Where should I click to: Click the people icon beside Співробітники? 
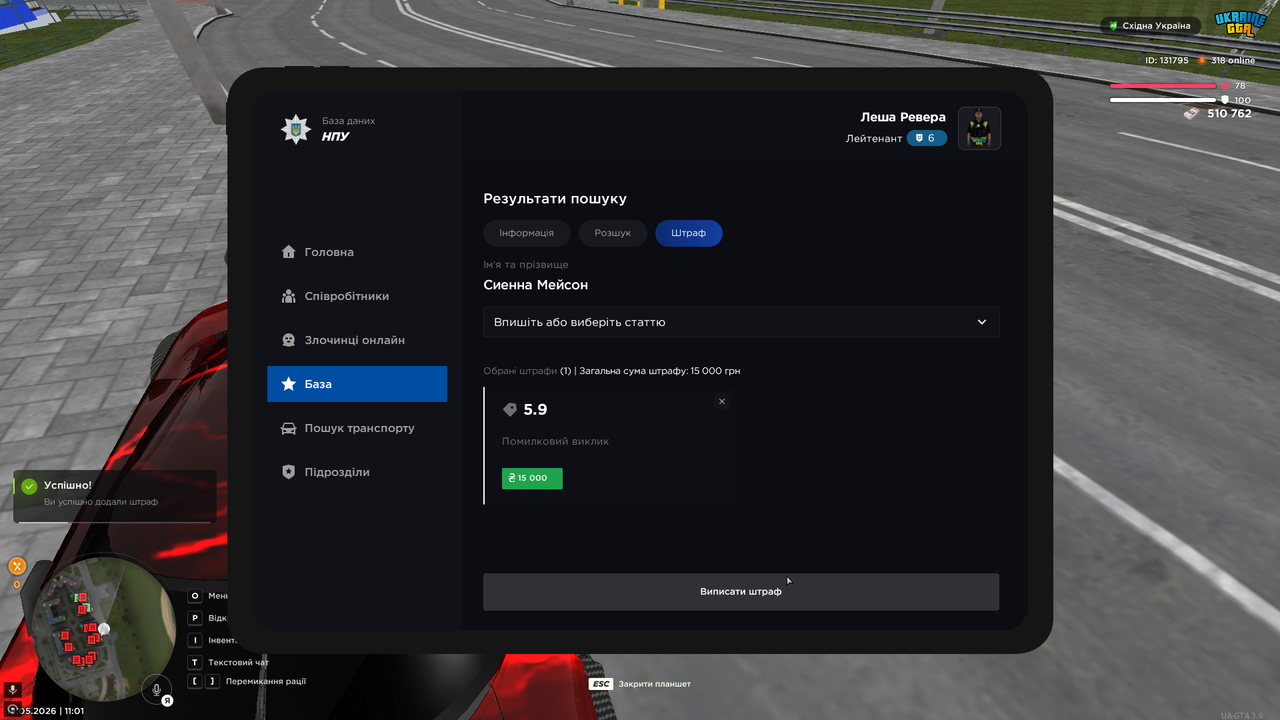pos(289,296)
